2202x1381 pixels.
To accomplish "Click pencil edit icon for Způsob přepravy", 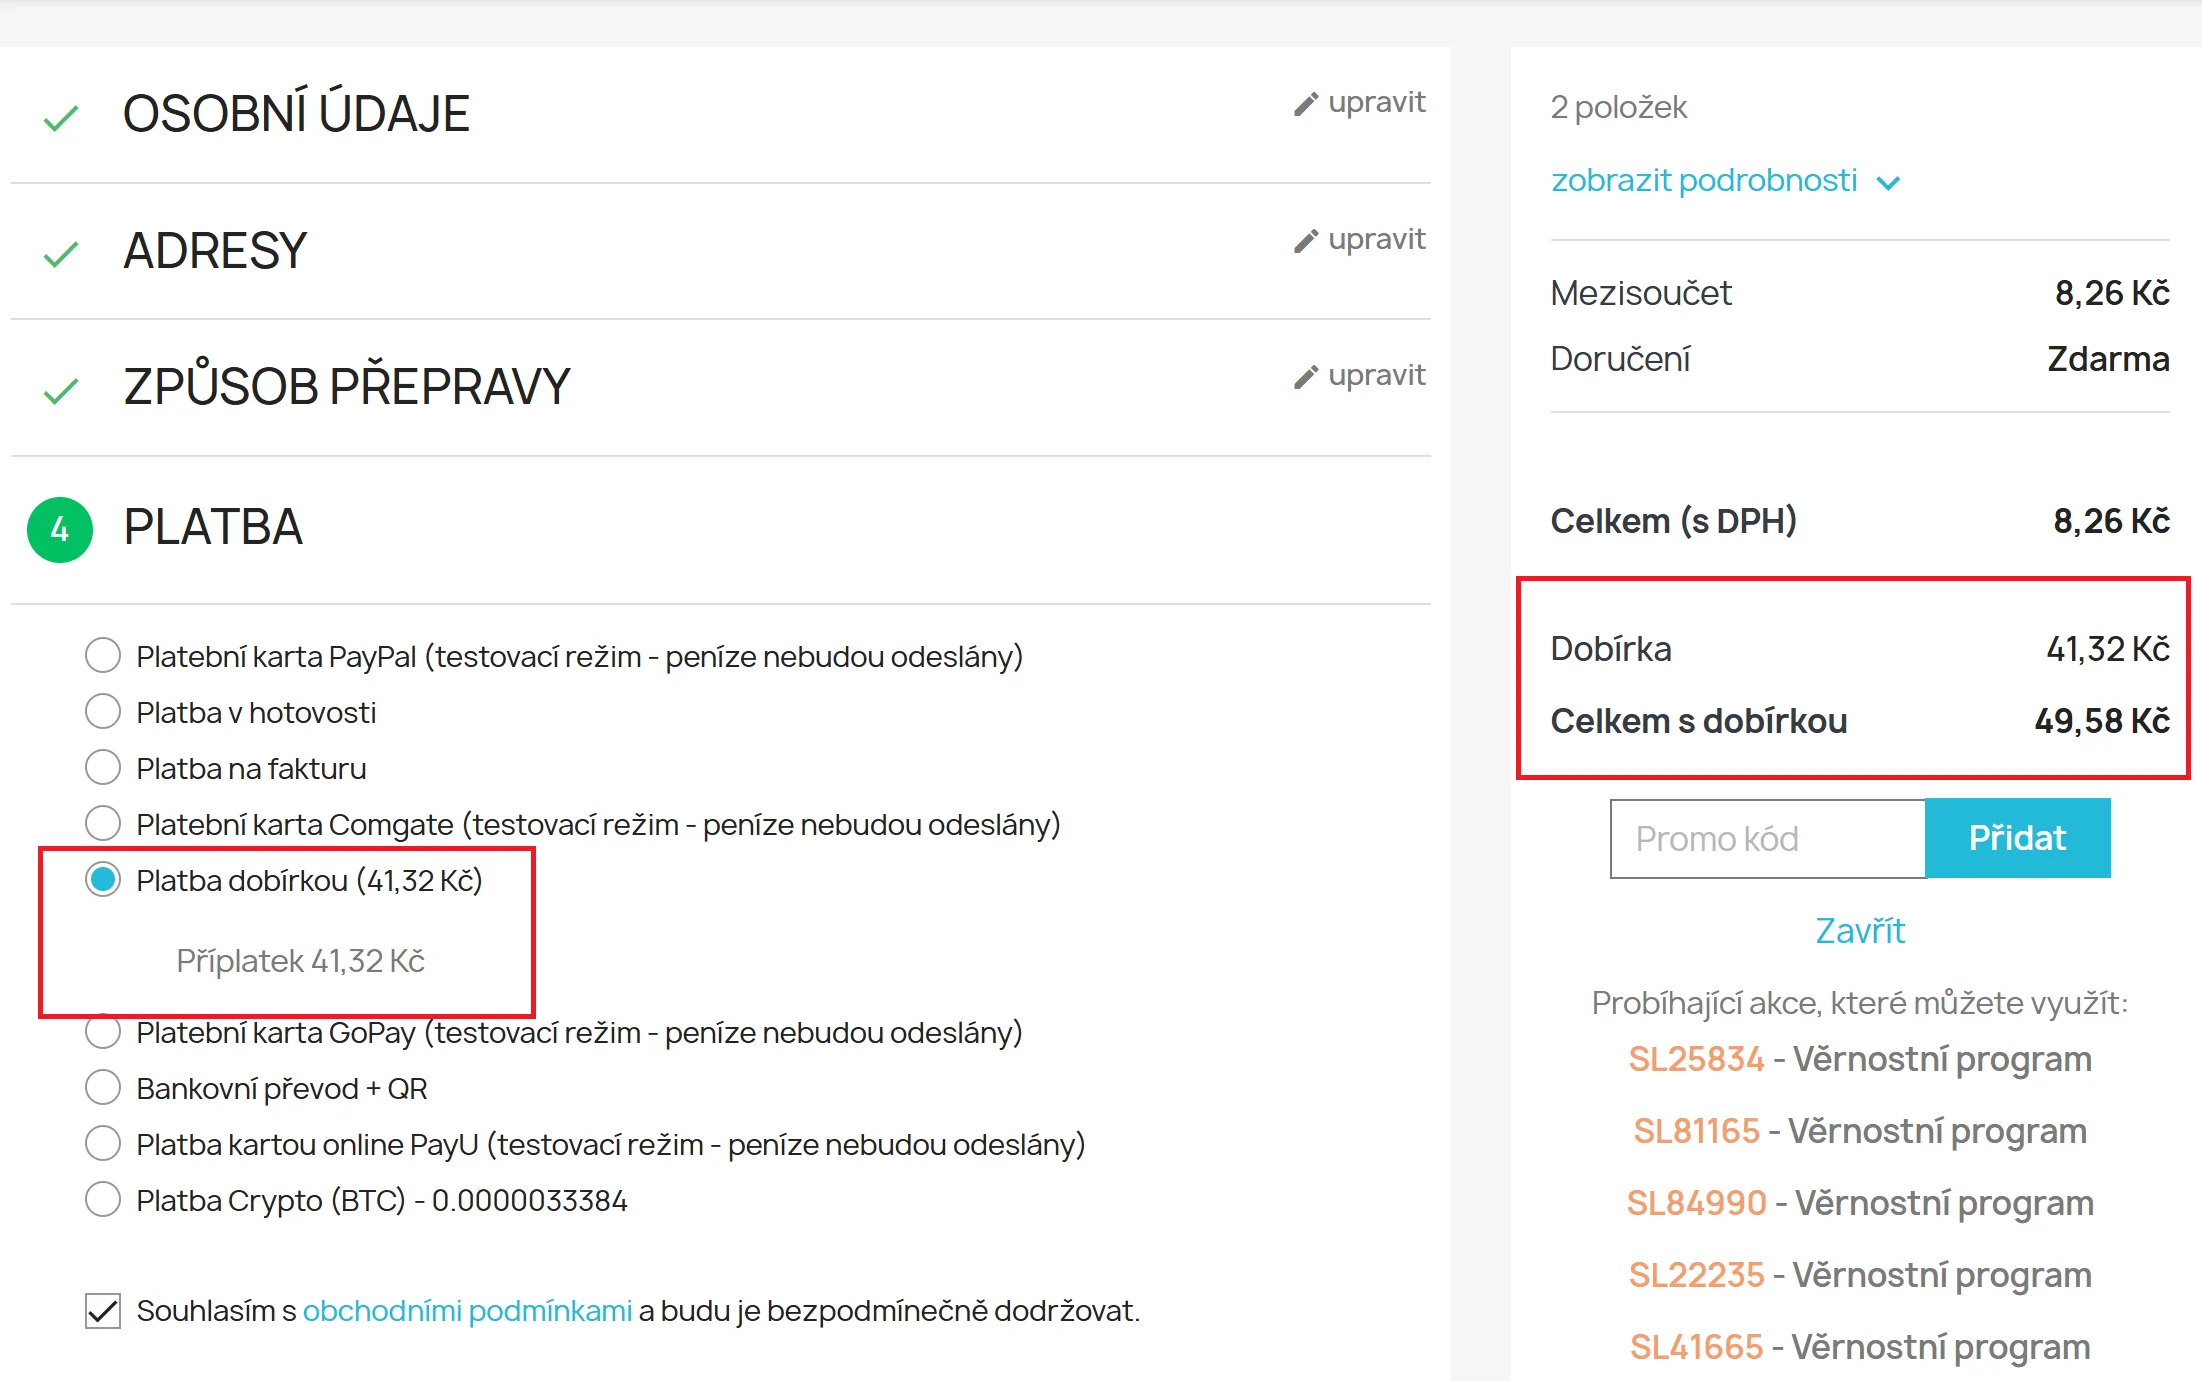I will tap(1305, 377).
